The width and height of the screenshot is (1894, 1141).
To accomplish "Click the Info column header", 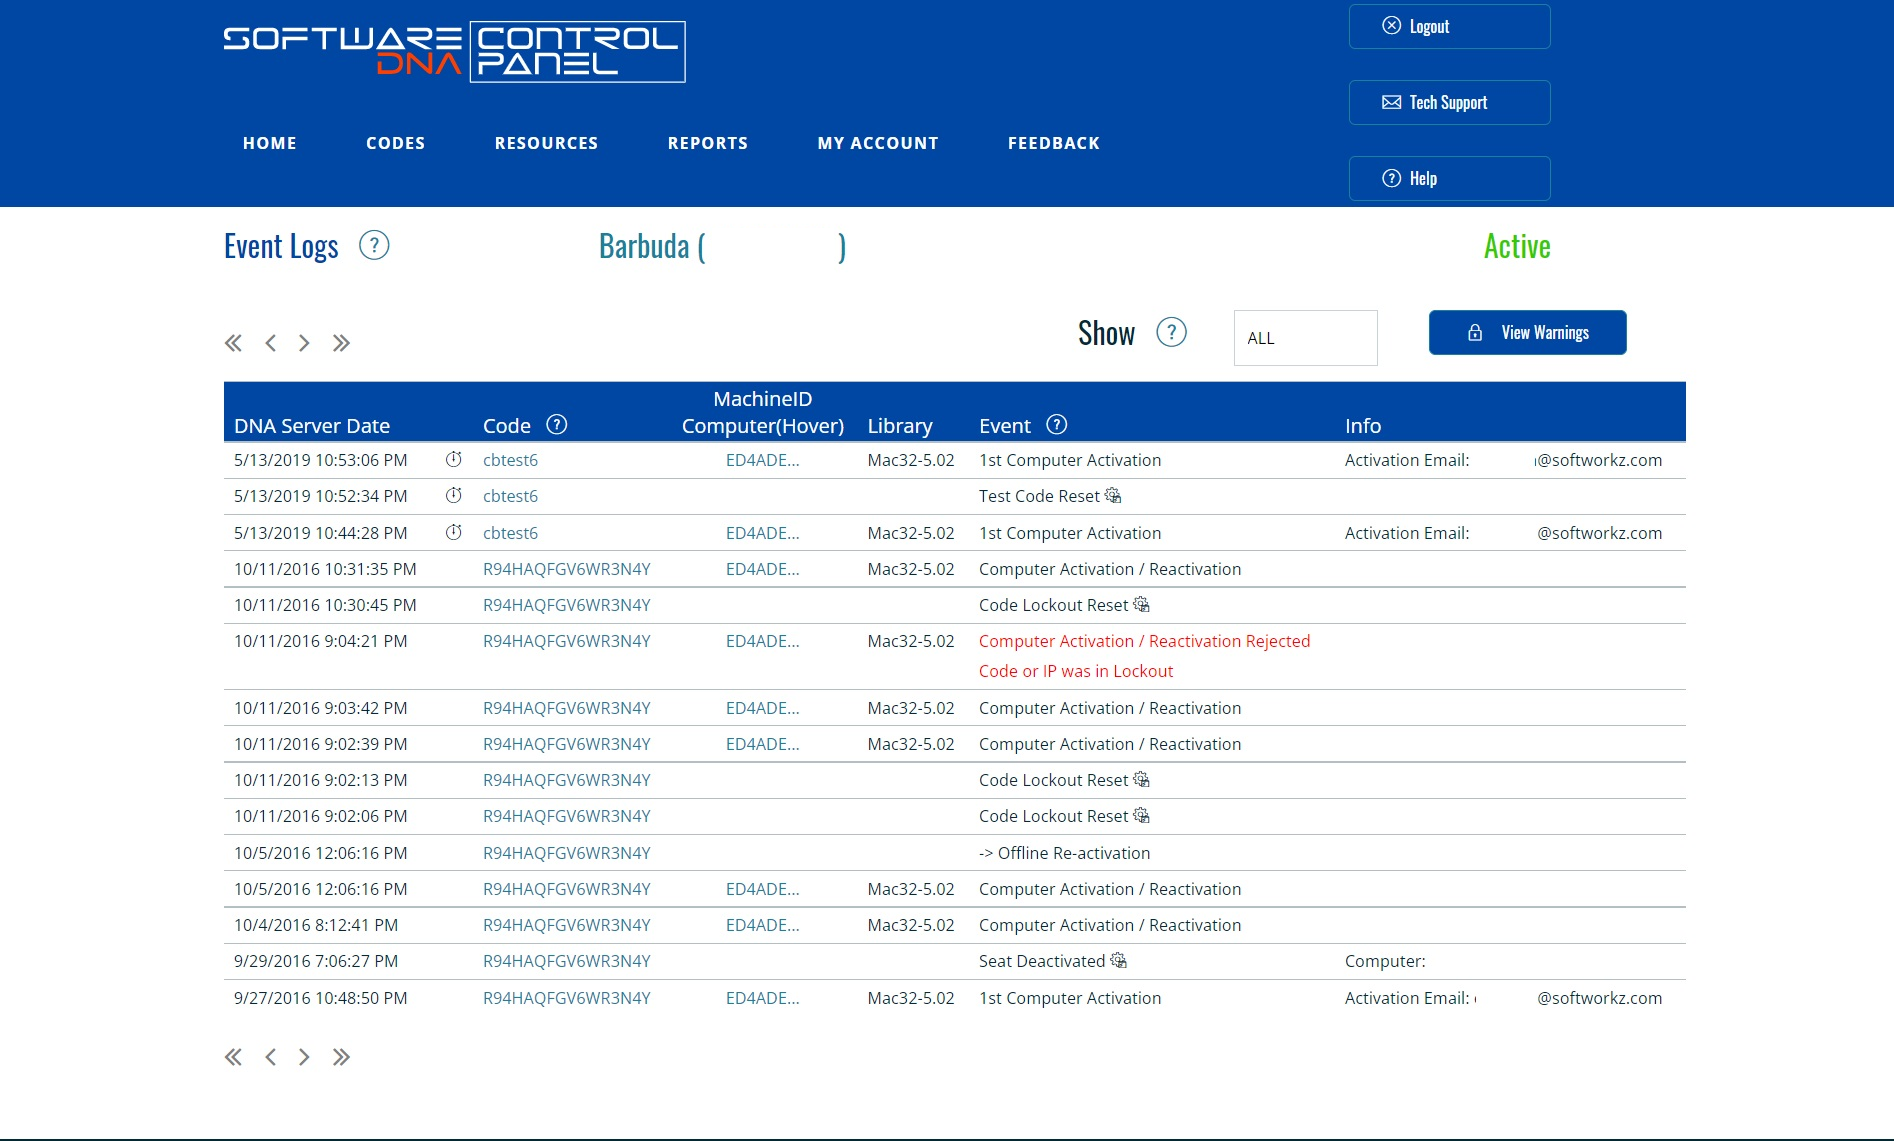I will [x=1363, y=426].
